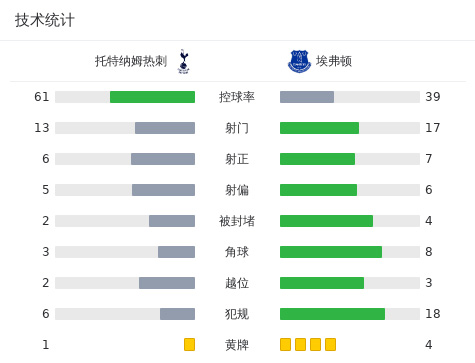Select the 黄牌 stat label

point(237,345)
